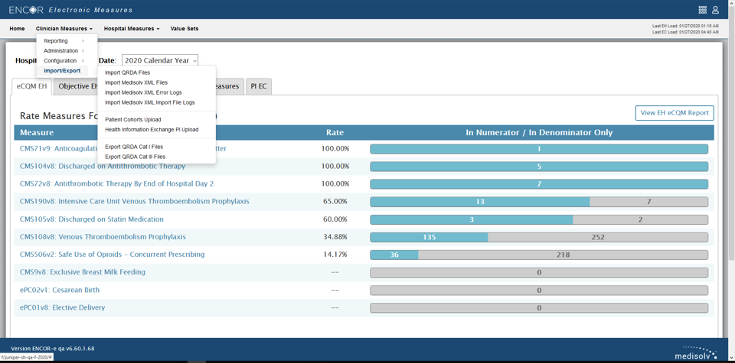The height and width of the screenshot is (363, 735).
Task: Click the Measure column header
Action: point(37,133)
